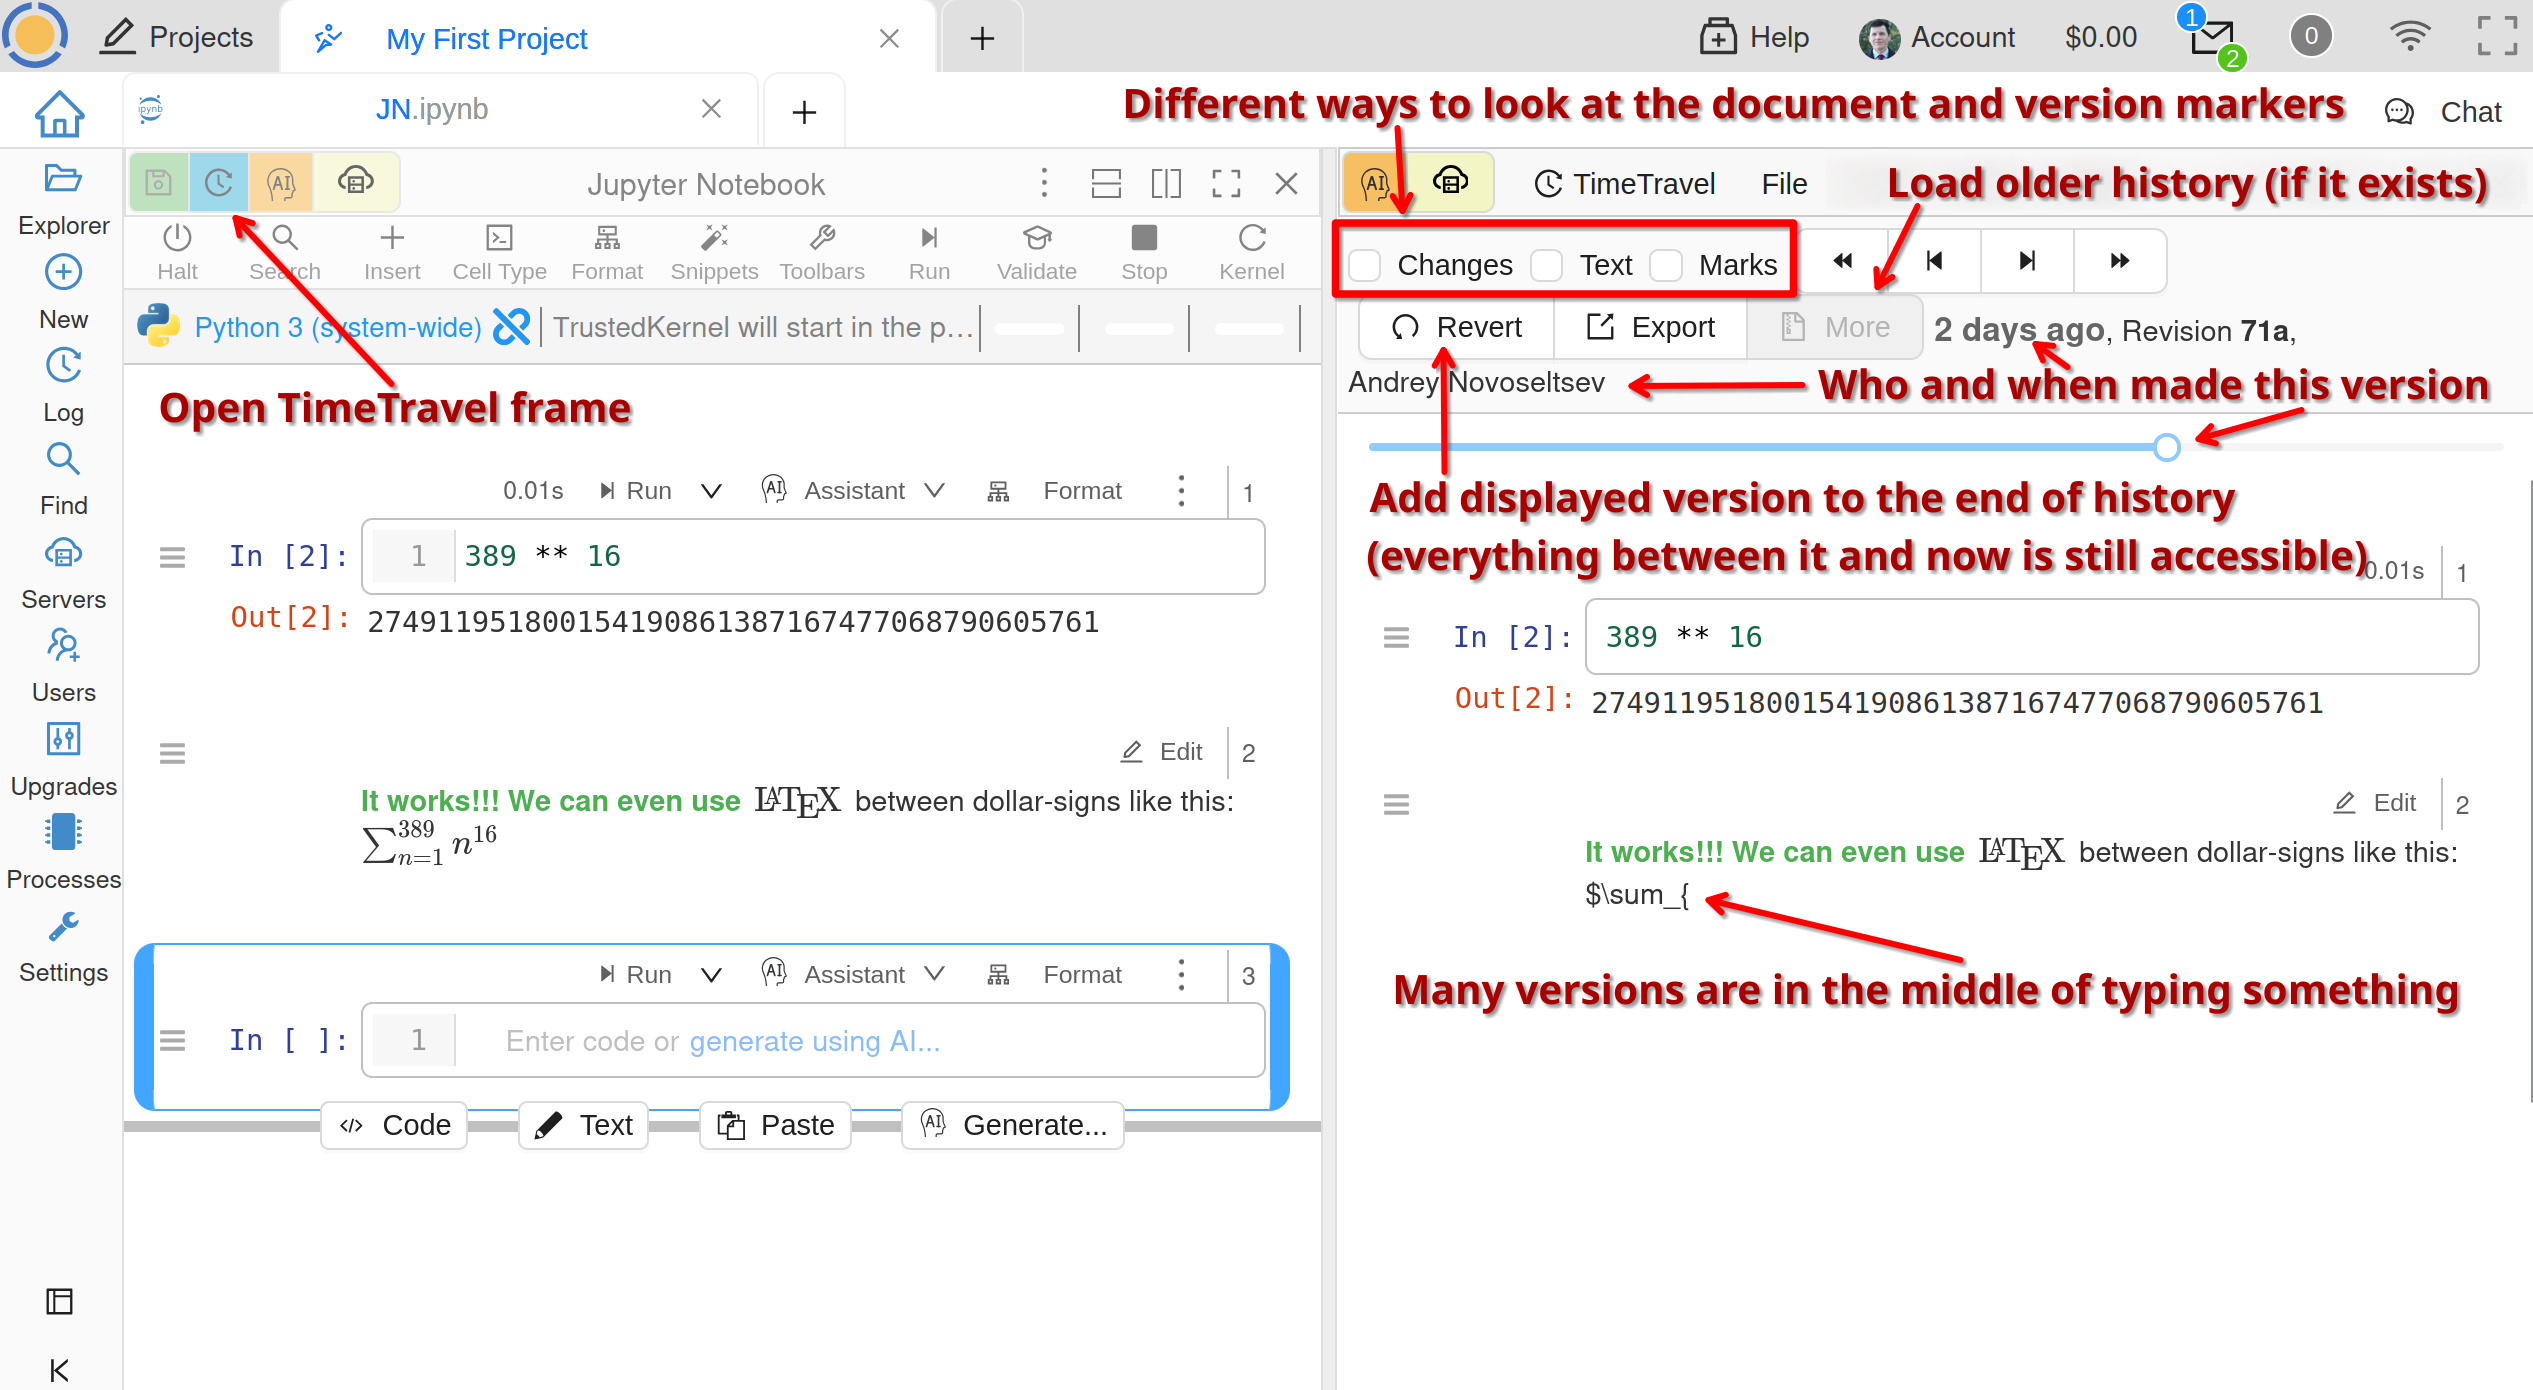2533x1390 pixels.
Task: Click the Kernel refresh icon
Action: [1251, 238]
